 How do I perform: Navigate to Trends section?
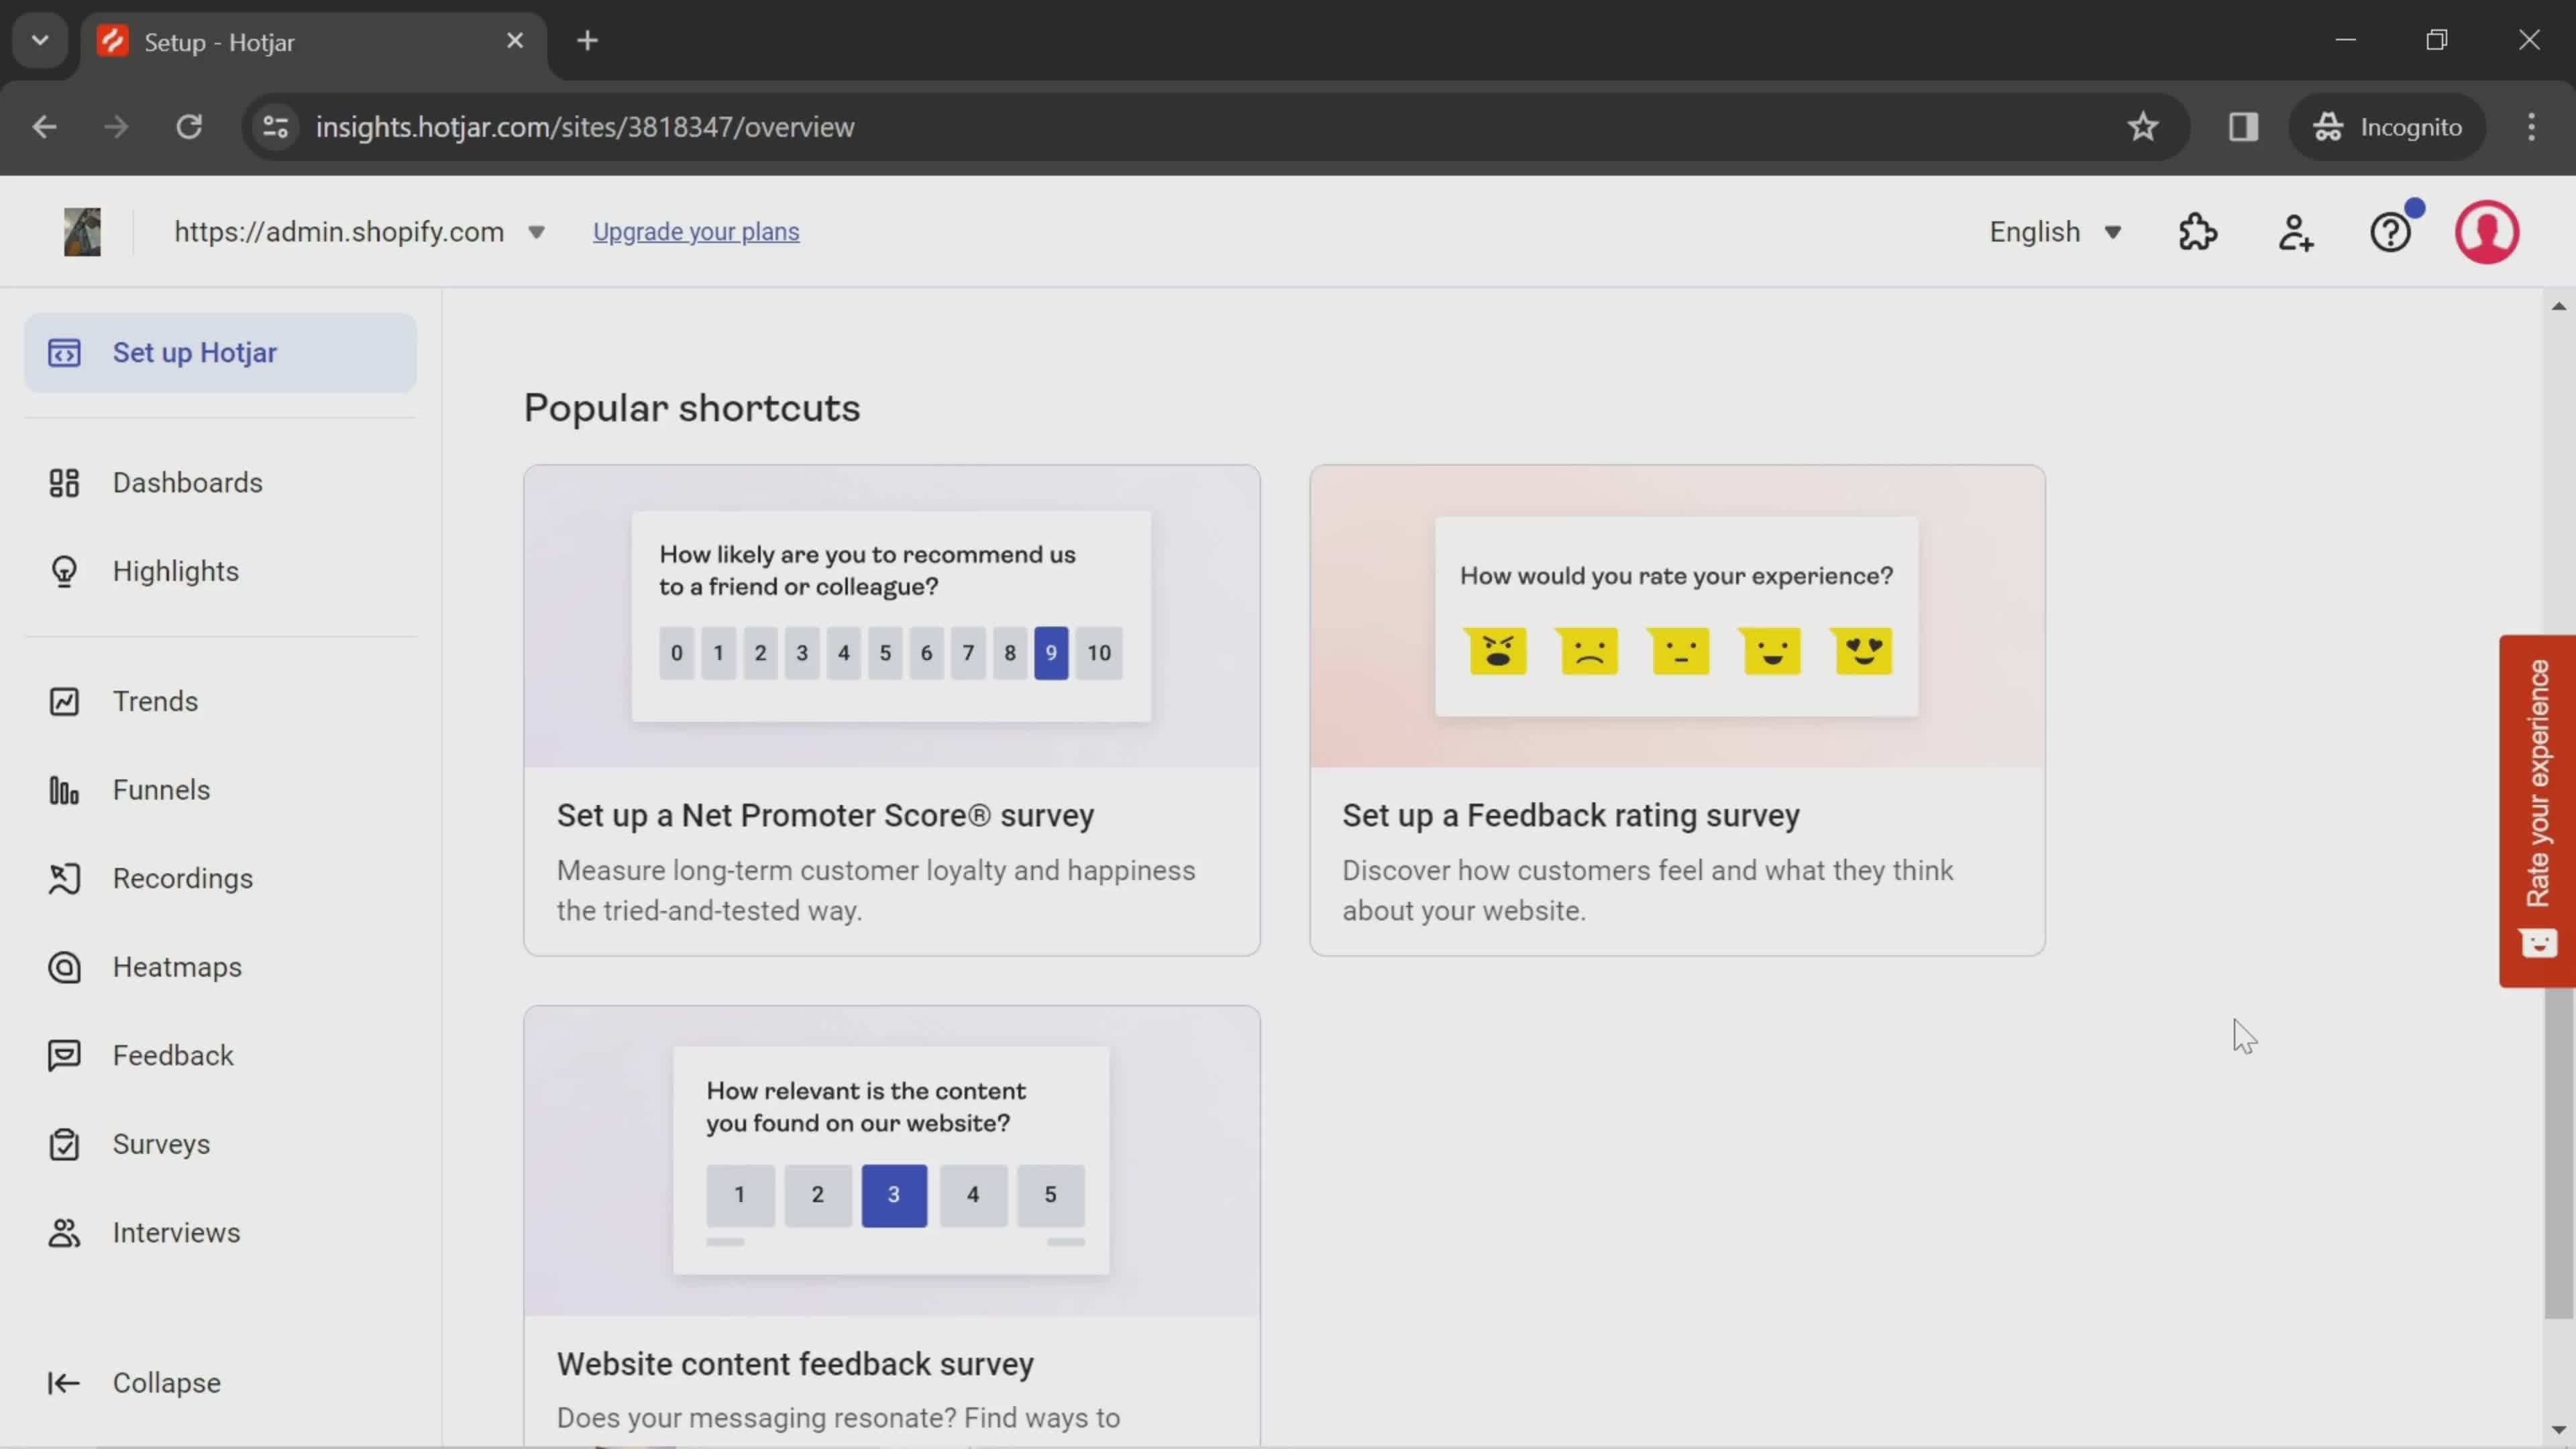[156, 700]
